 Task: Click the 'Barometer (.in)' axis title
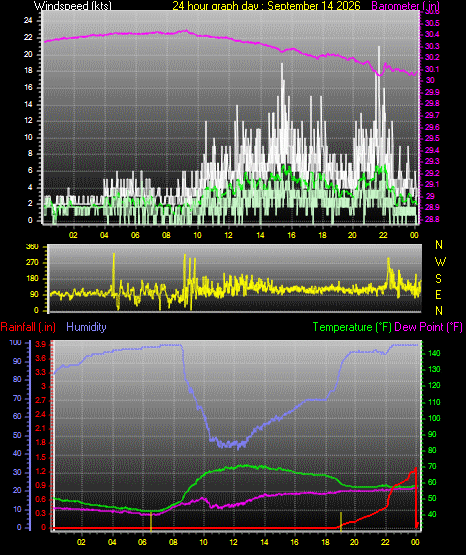coord(406,5)
